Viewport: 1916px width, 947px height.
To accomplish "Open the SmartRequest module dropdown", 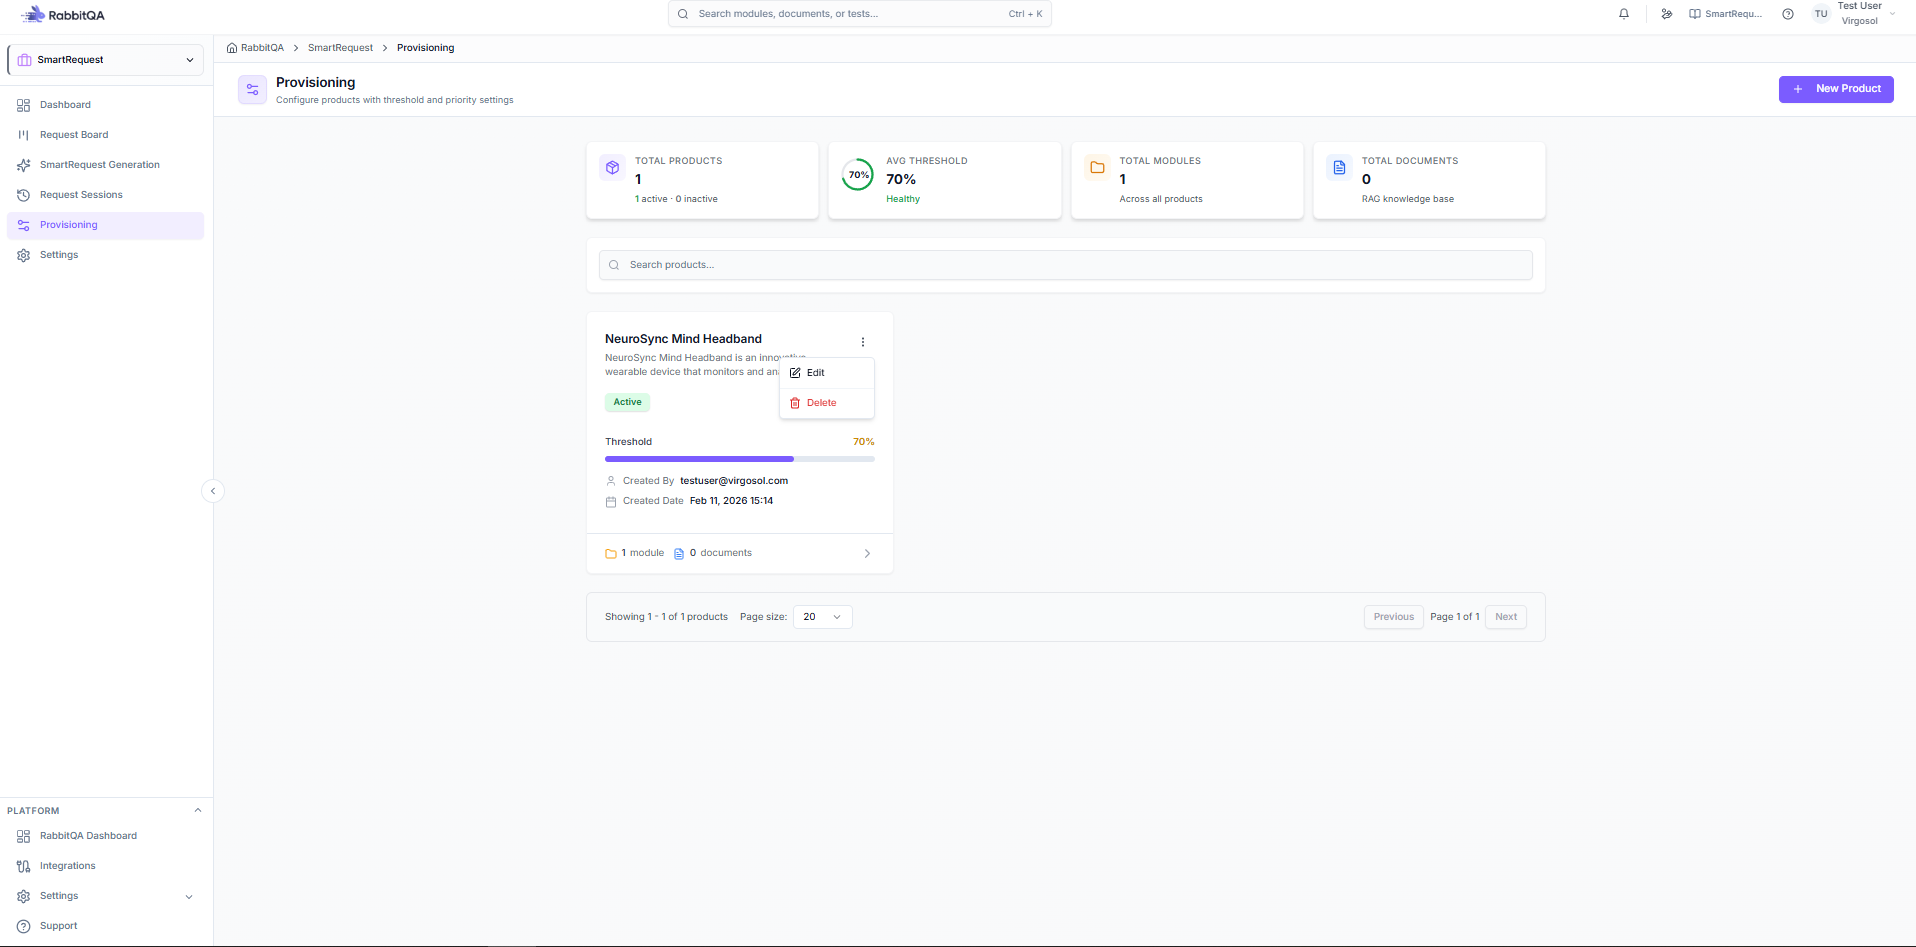I will pos(105,60).
